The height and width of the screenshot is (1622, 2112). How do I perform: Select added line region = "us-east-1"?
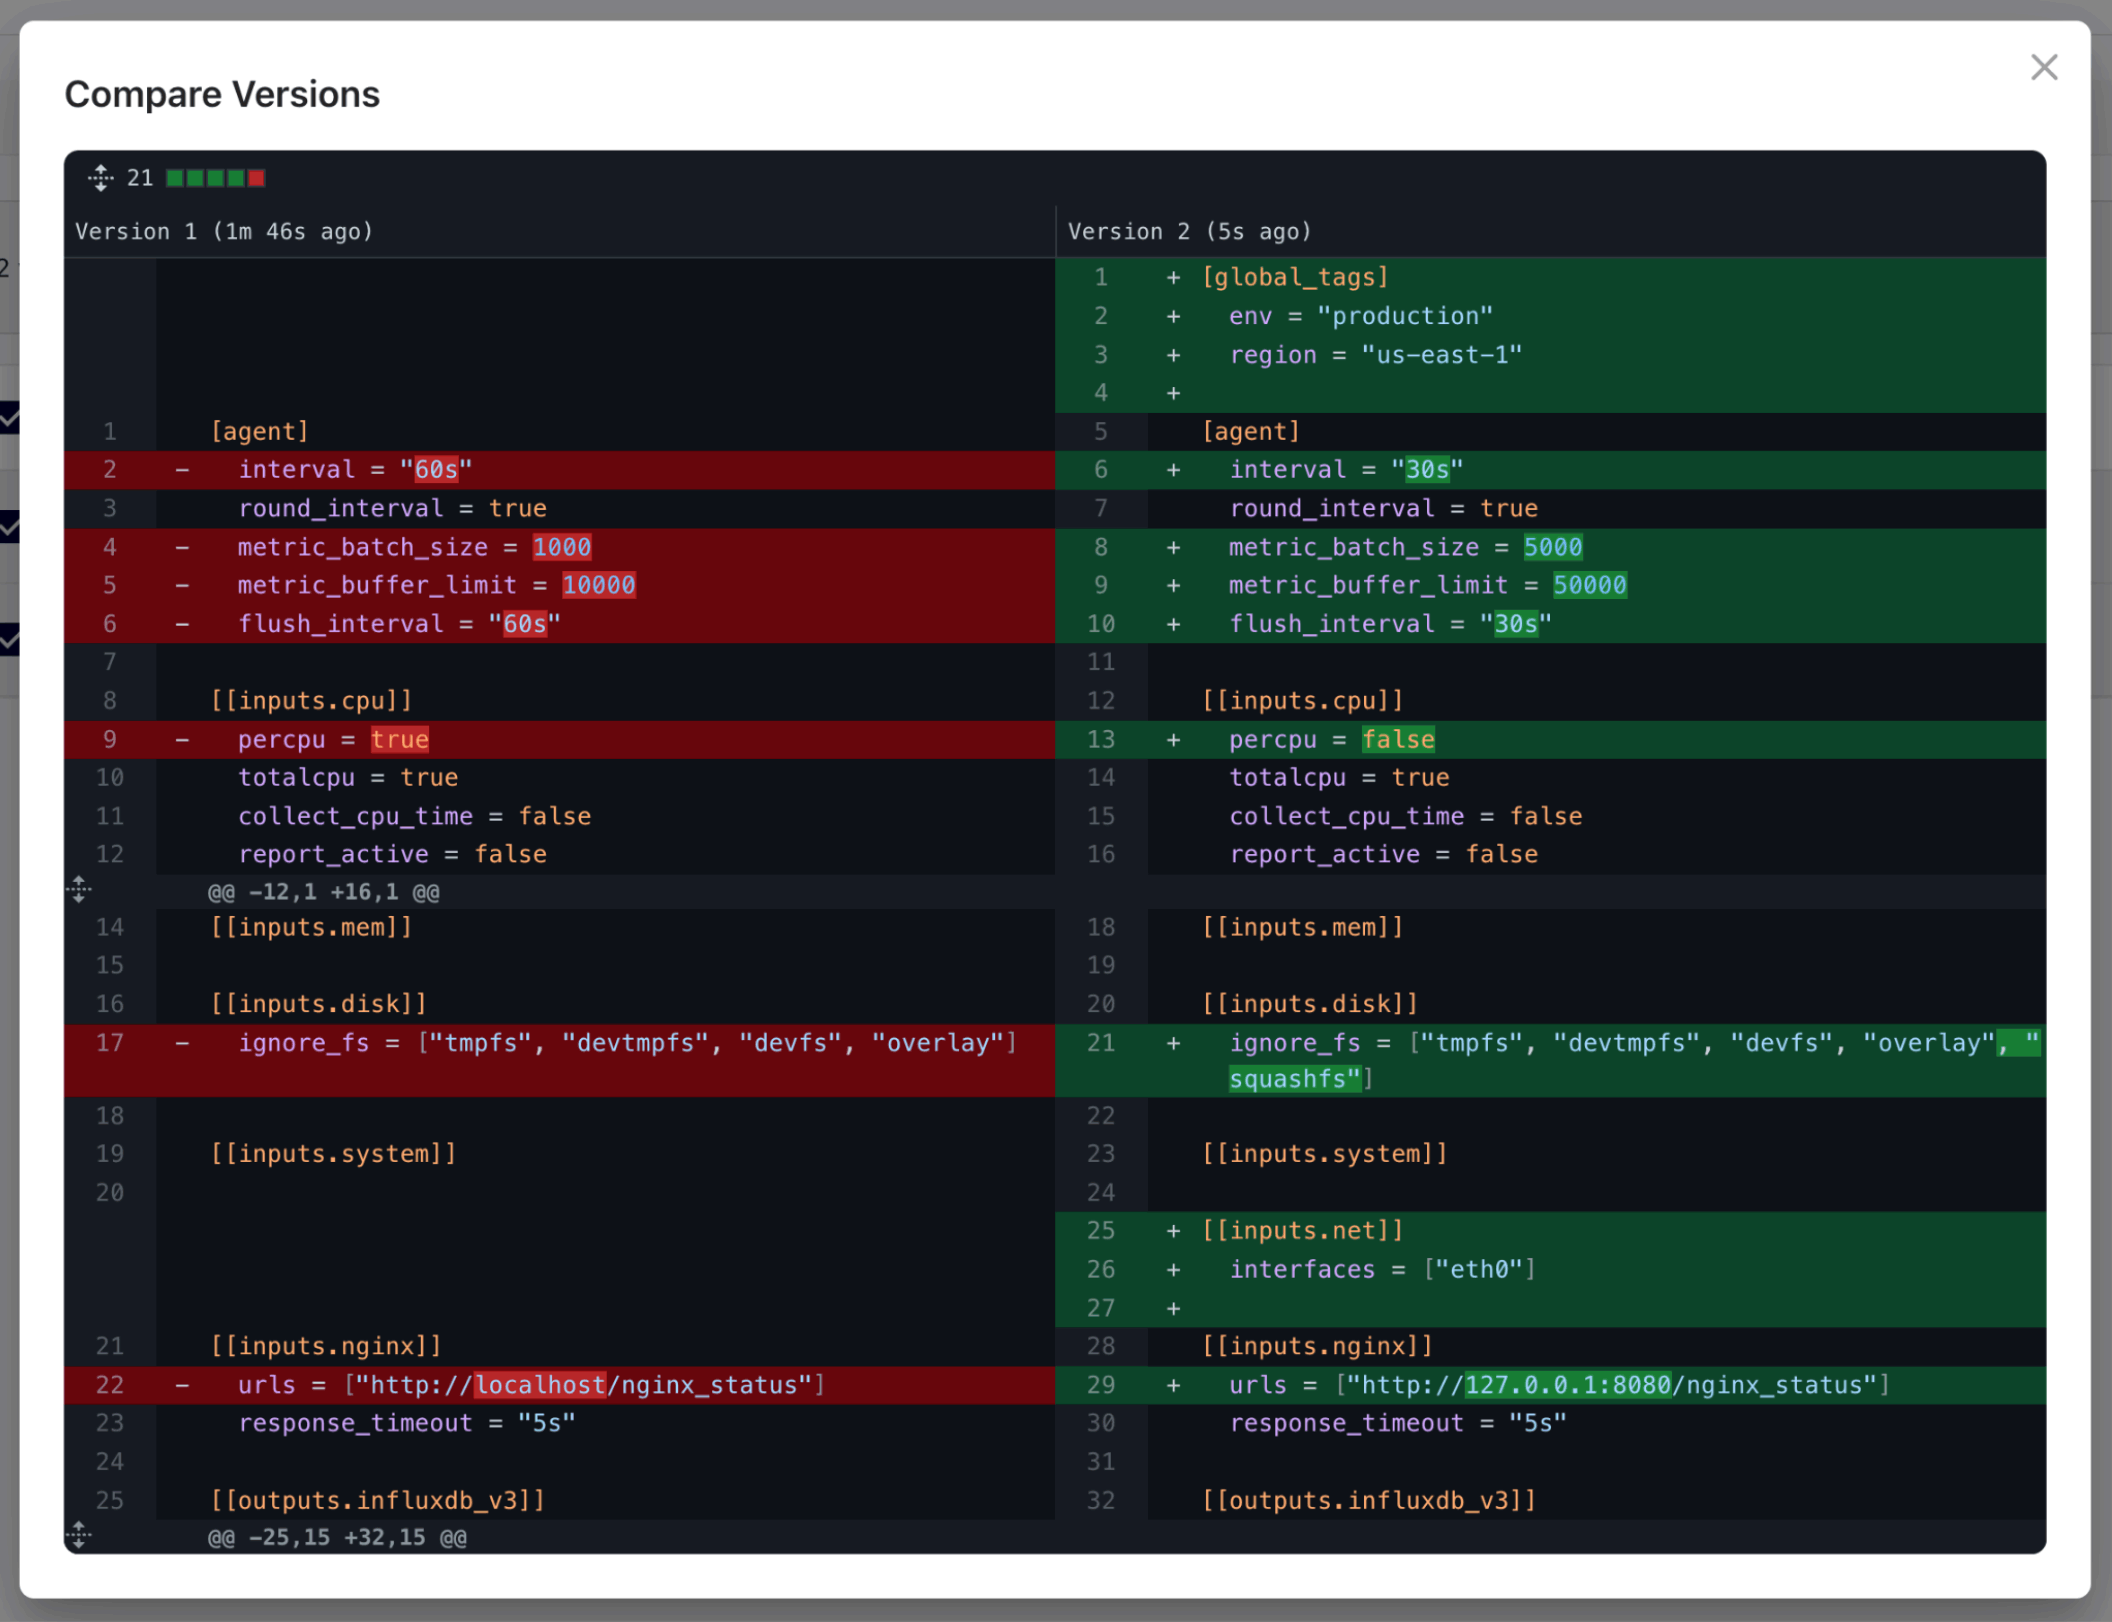1551,355
